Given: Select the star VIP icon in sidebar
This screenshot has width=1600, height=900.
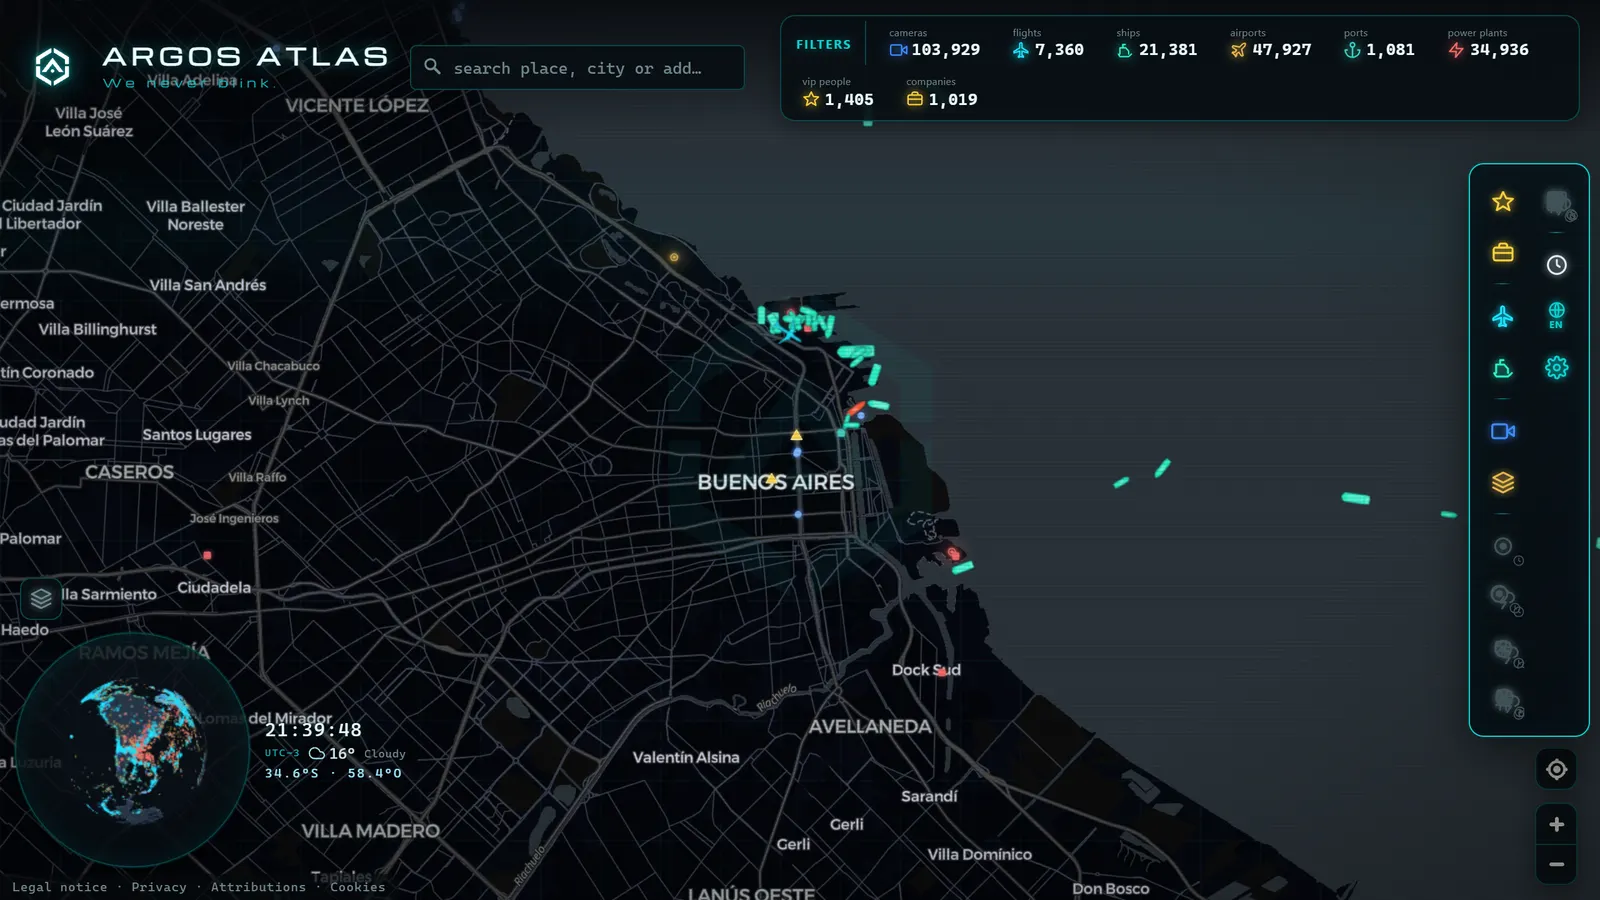Looking at the screenshot, I should pos(1502,202).
